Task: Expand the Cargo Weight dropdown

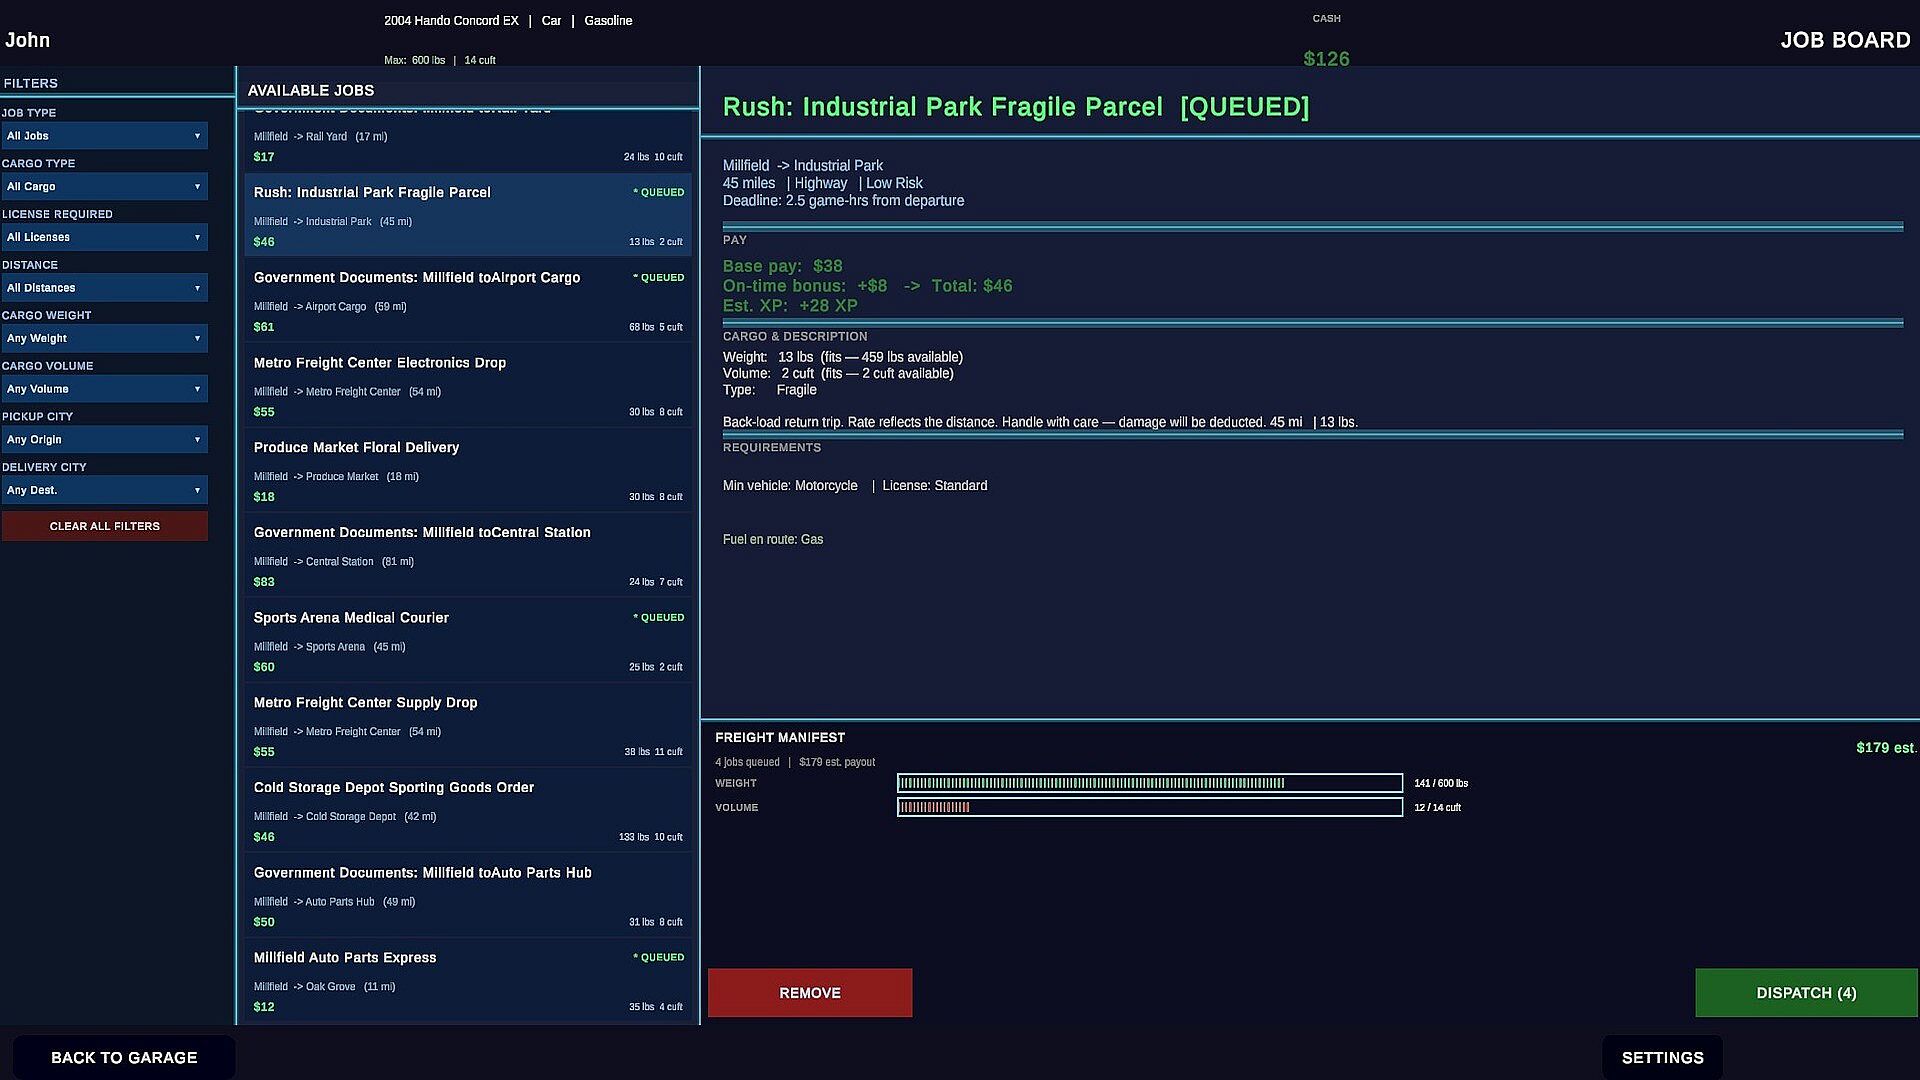Action: (x=104, y=339)
